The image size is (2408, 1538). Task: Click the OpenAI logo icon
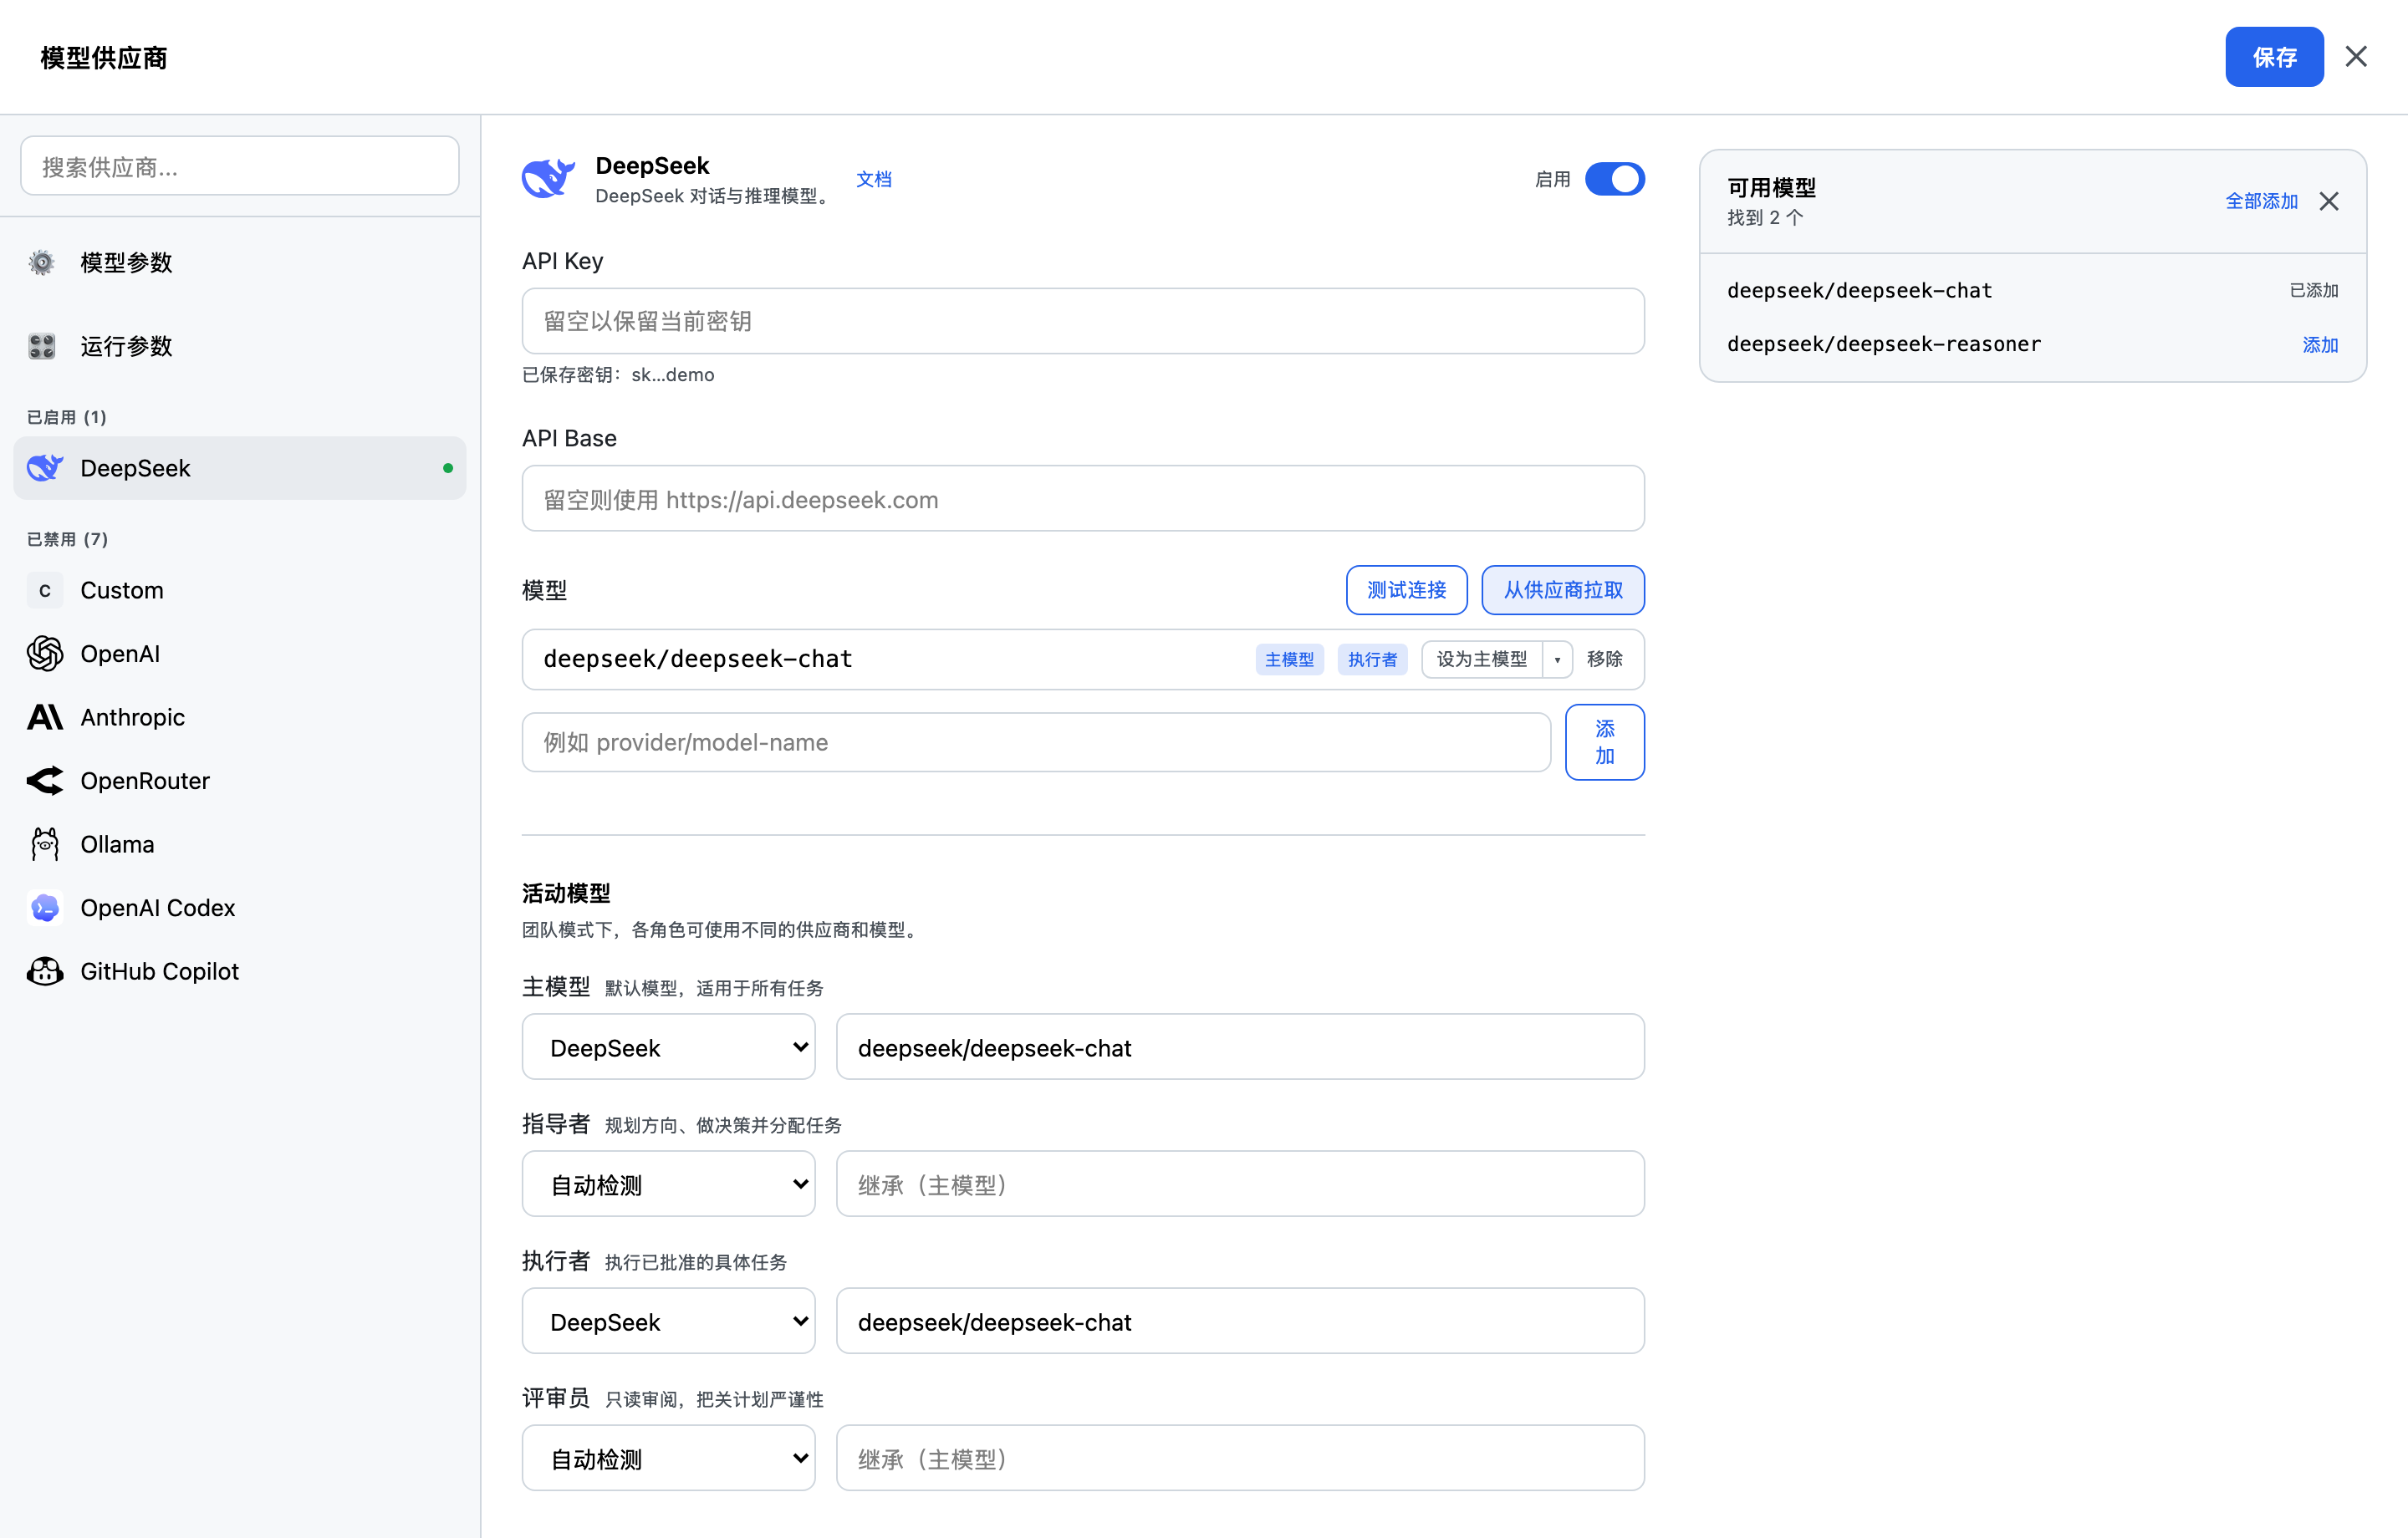click(45, 654)
